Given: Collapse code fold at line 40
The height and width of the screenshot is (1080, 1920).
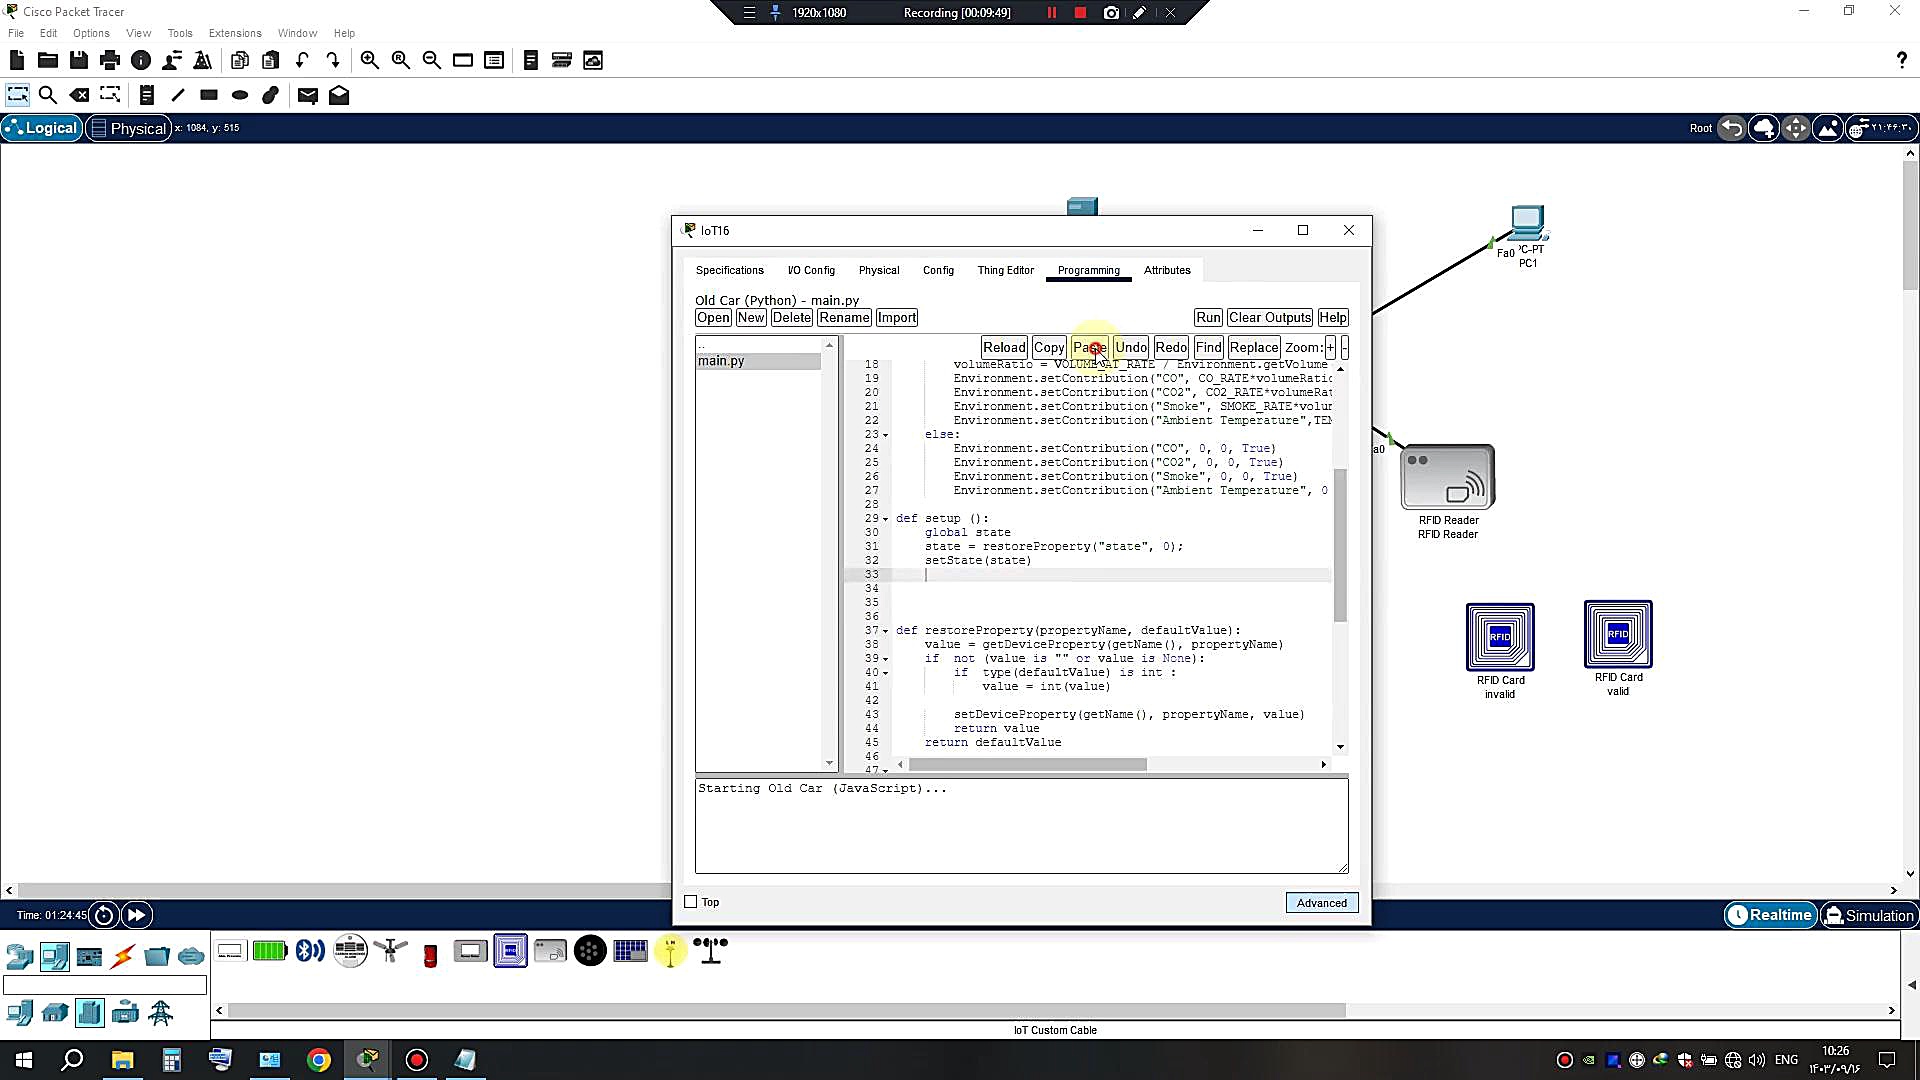Looking at the screenshot, I should pyautogui.click(x=885, y=673).
